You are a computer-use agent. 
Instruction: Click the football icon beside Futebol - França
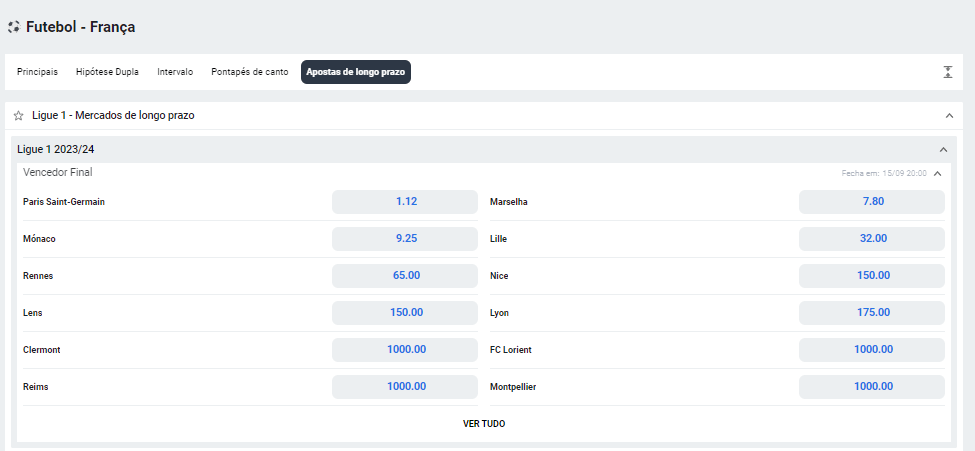(x=14, y=27)
